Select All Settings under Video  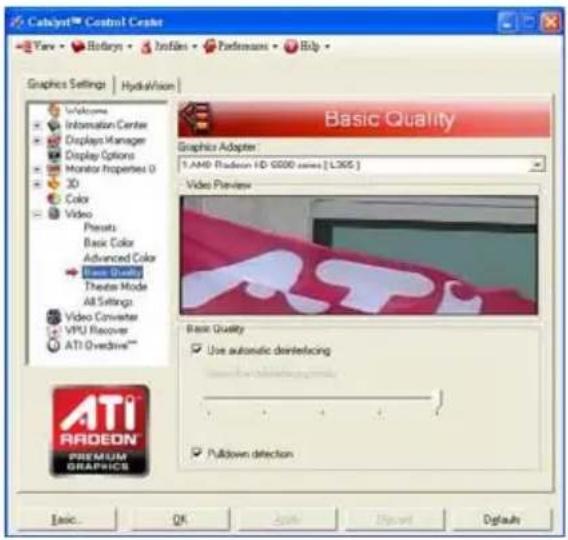click(x=108, y=301)
